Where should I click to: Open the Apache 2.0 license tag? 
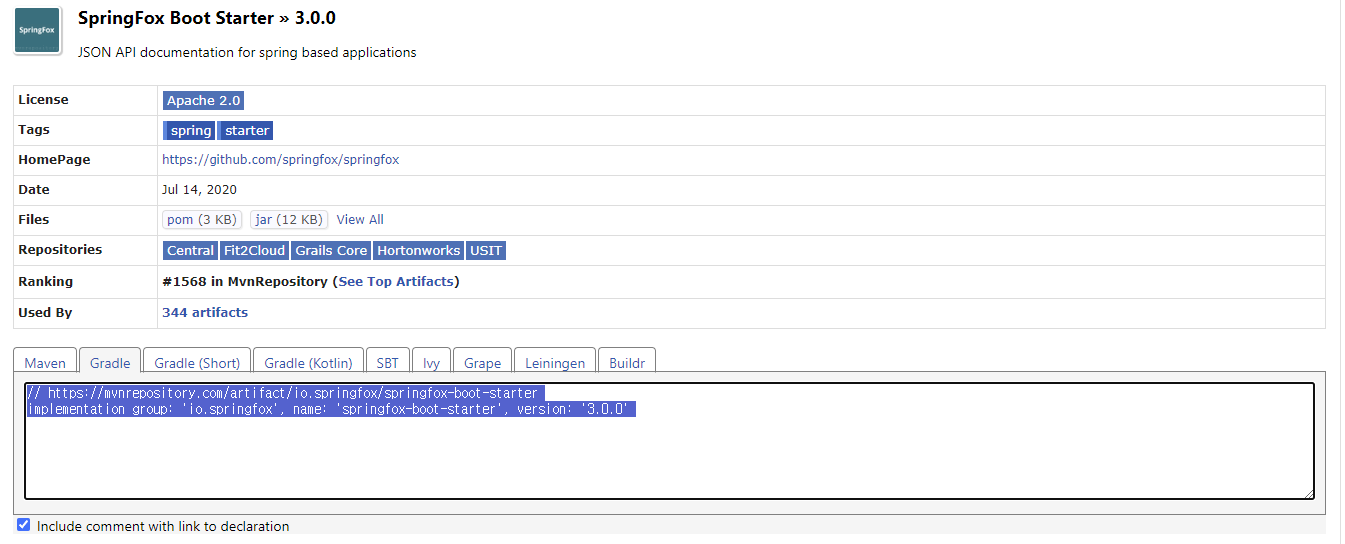click(203, 100)
